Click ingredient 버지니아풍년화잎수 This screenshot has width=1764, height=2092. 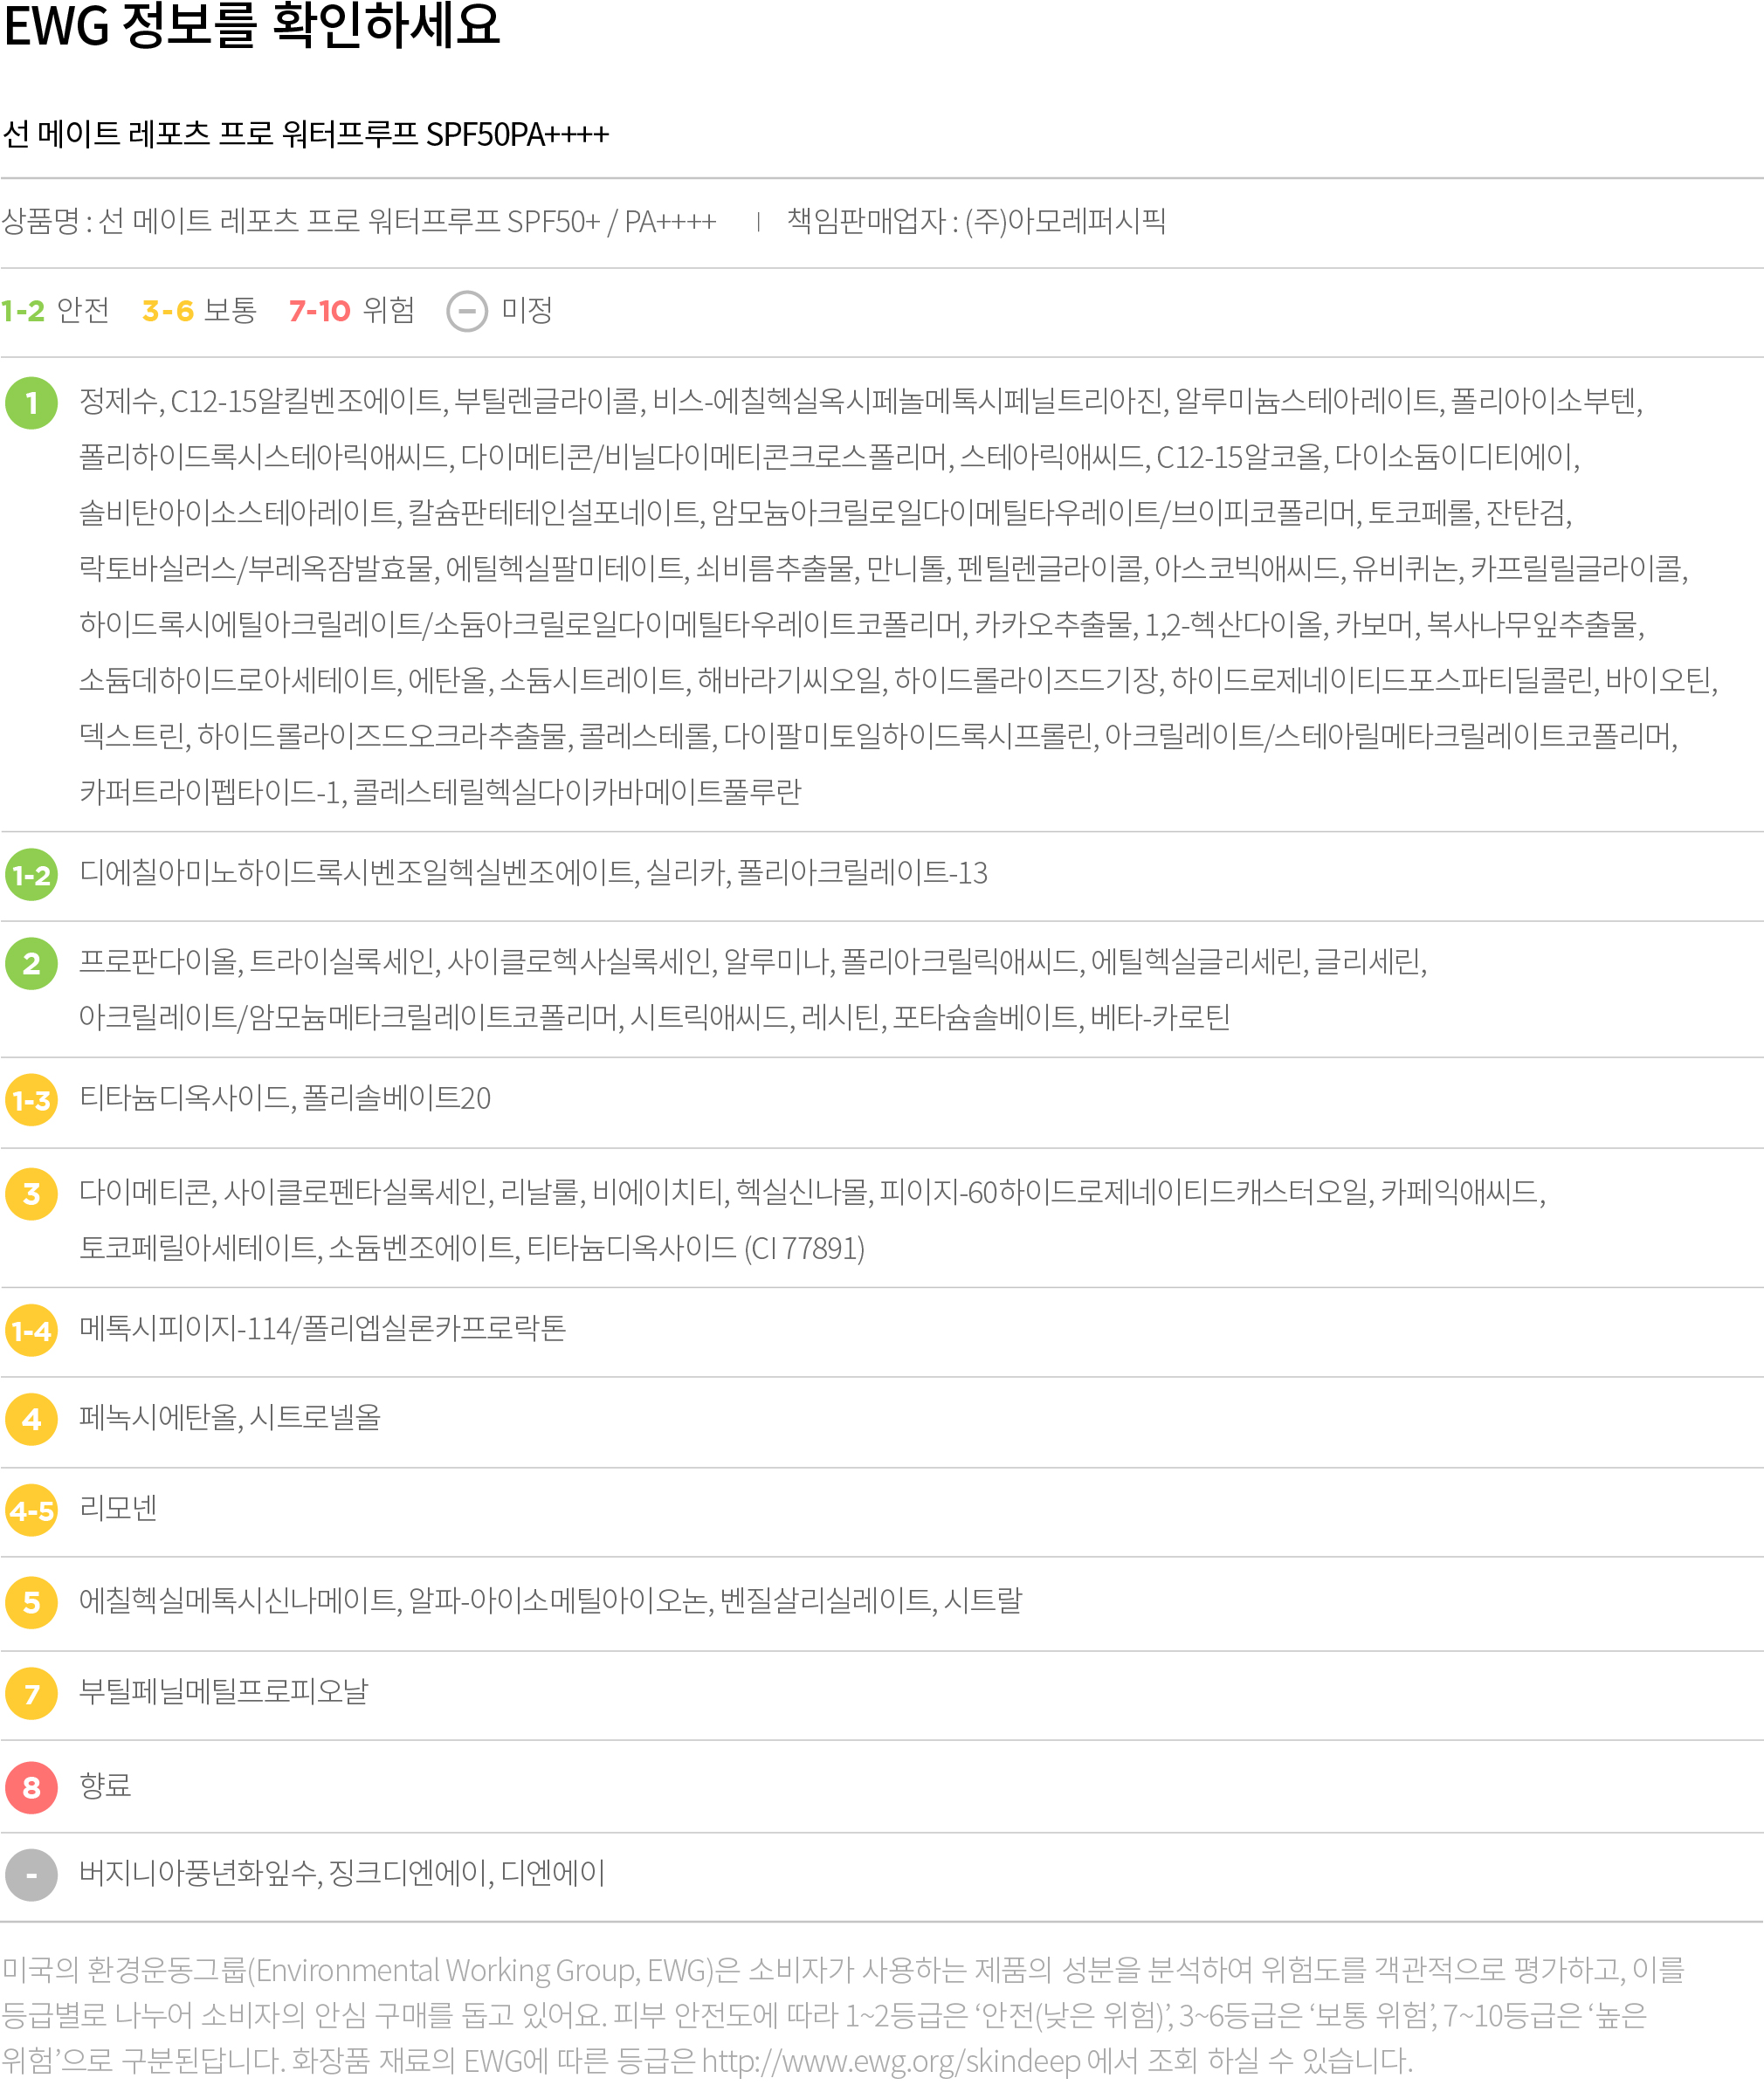(x=198, y=1874)
